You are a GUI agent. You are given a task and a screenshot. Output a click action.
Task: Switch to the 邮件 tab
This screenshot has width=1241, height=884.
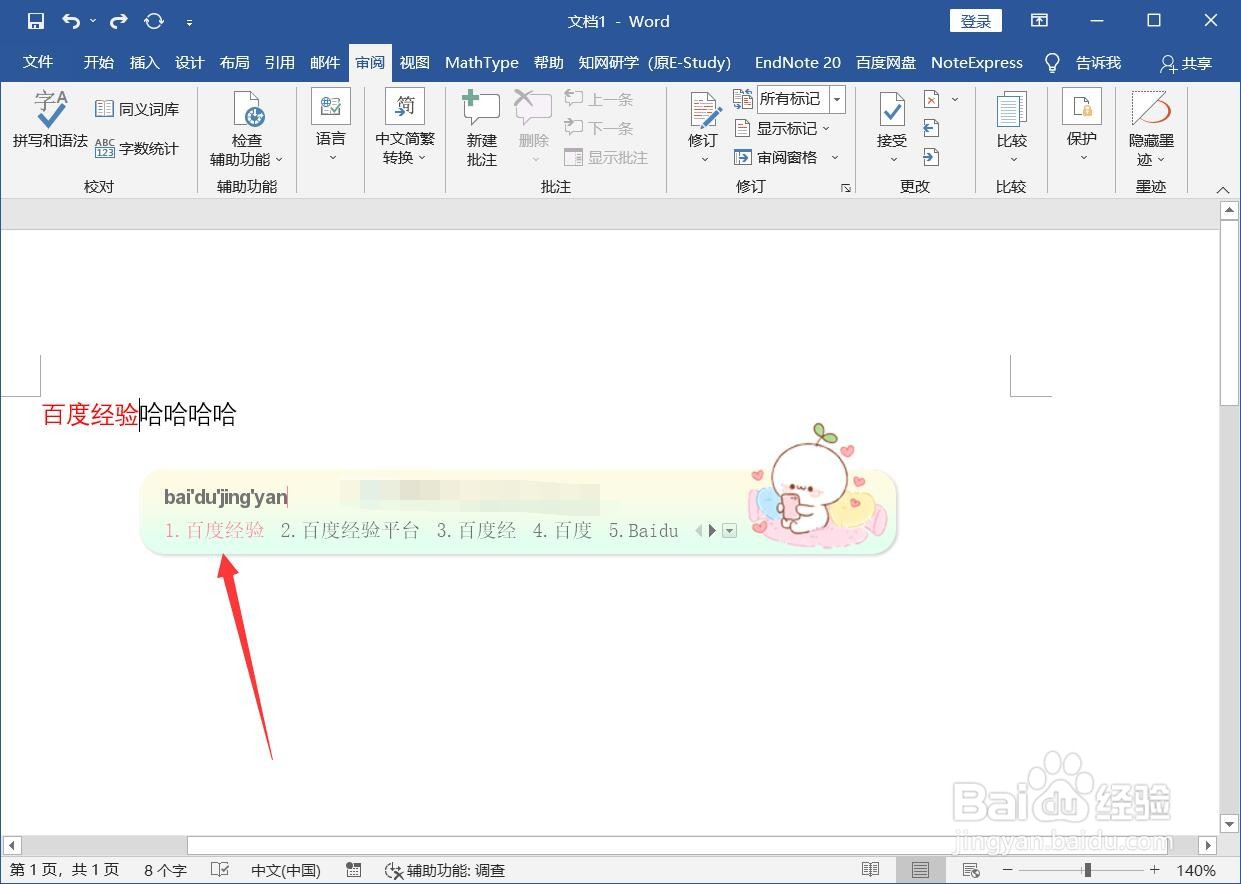tap(325, 62)
